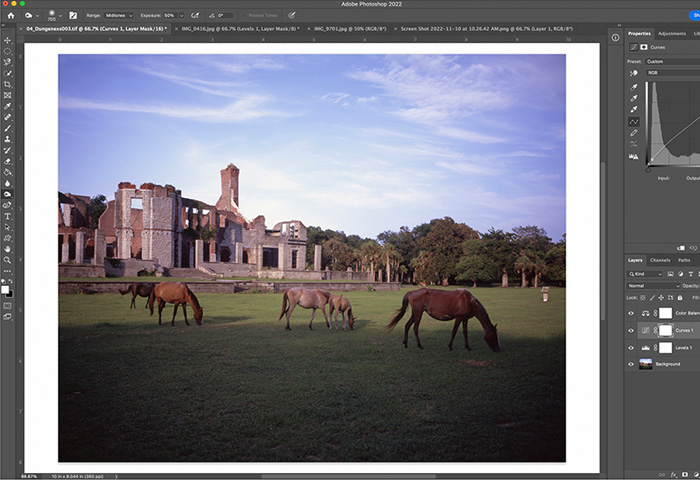Switch to the Adjustments panel tab
700x480 pixels.
[x=671, y=33]
